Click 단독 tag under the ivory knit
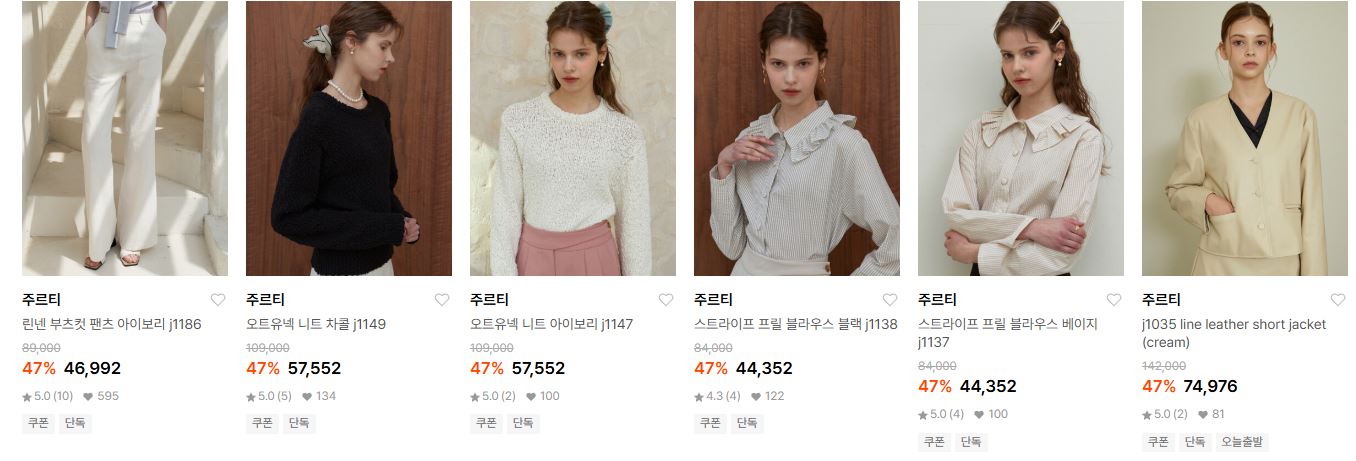This screenshot has width=1356, height=461. [x=523, y=424]
